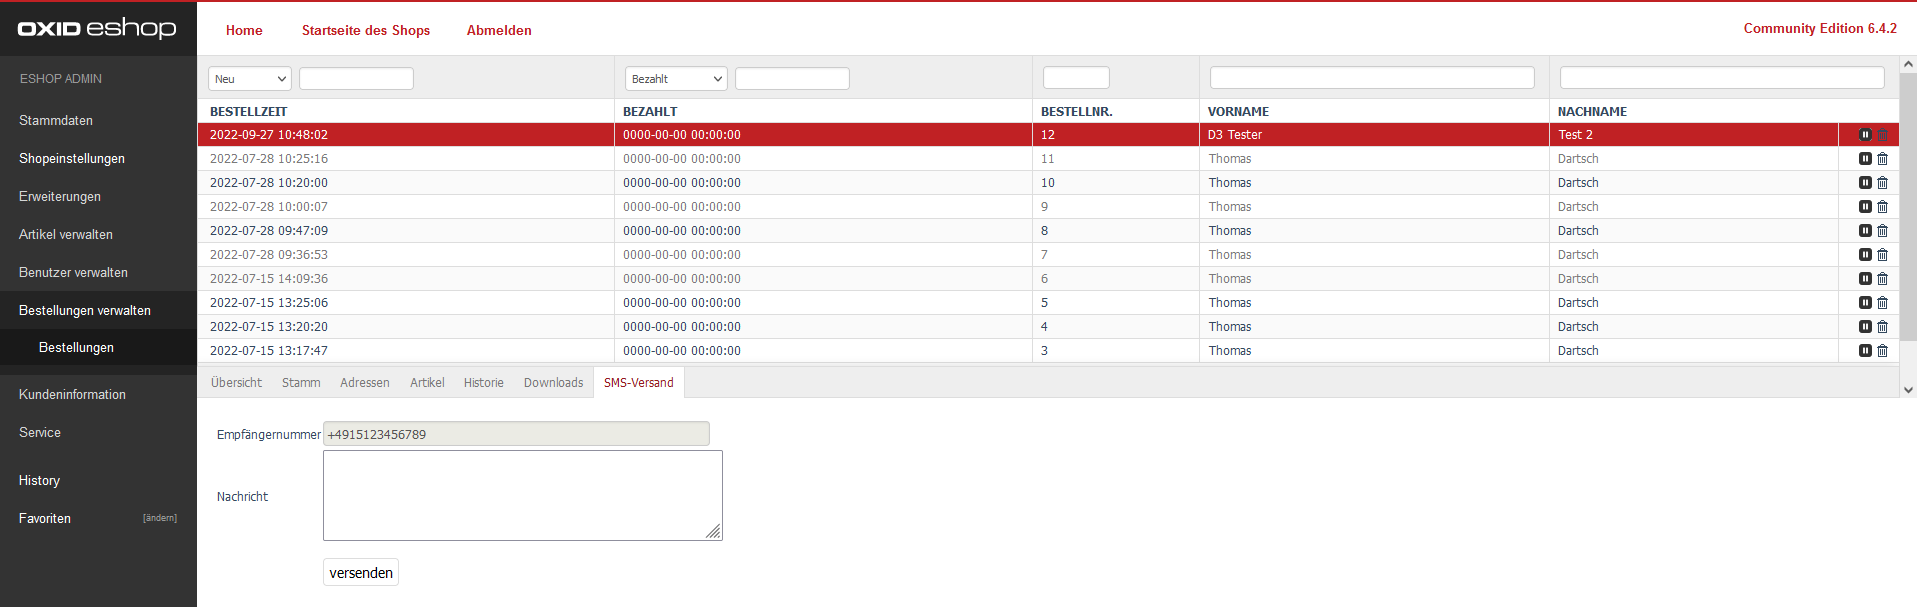Click the pause (storno) icon for order 3
This screenshot has height=607, width=1917.
[1865, 351]
